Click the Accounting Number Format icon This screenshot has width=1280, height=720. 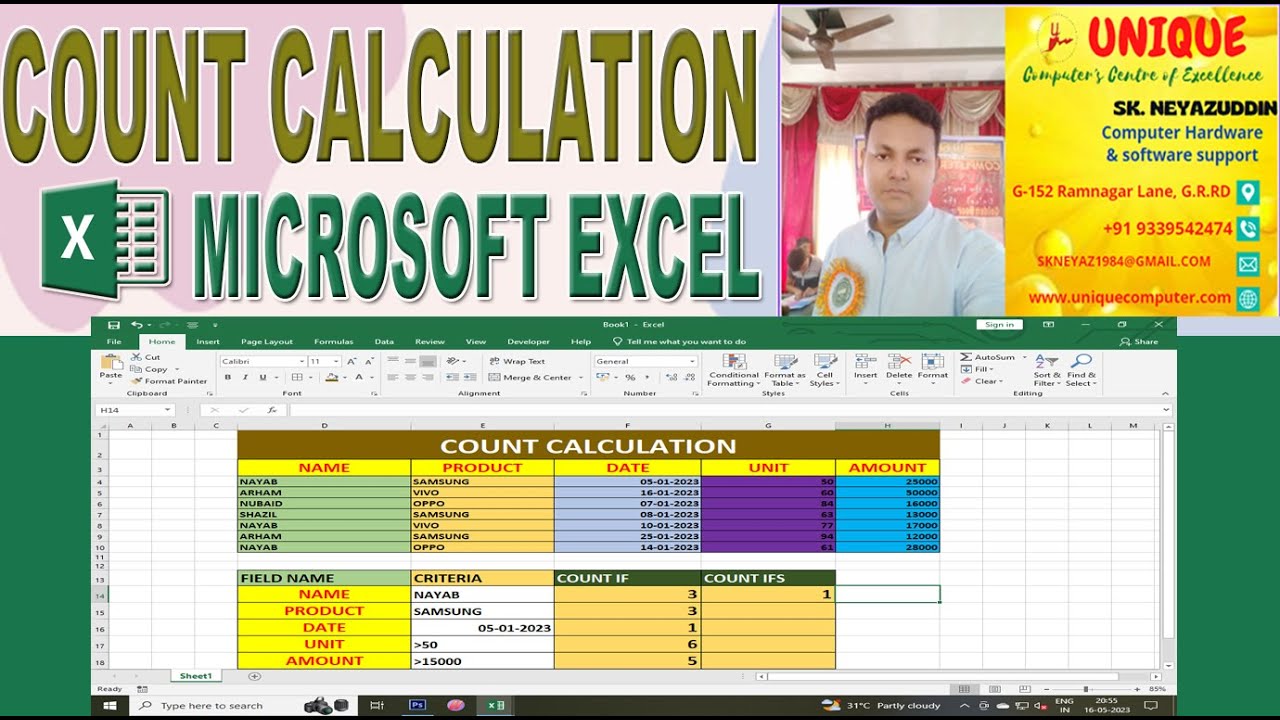(602, 377)
